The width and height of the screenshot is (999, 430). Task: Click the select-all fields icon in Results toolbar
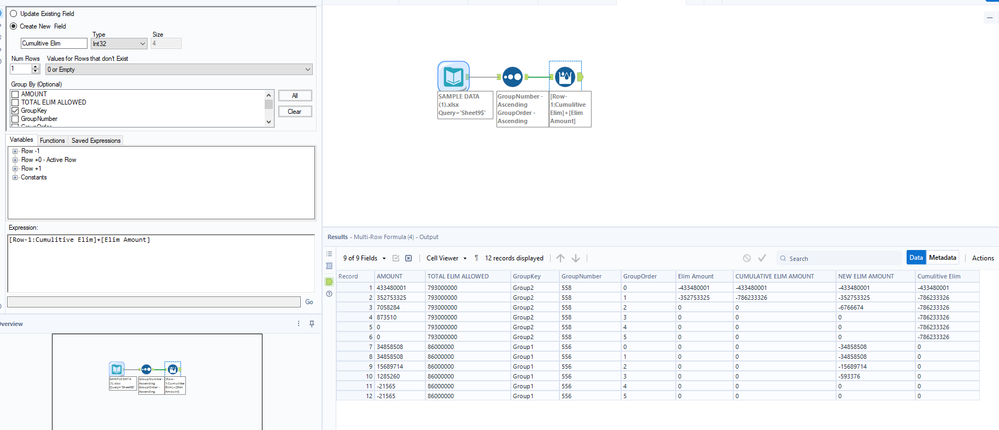click(396, 258)
